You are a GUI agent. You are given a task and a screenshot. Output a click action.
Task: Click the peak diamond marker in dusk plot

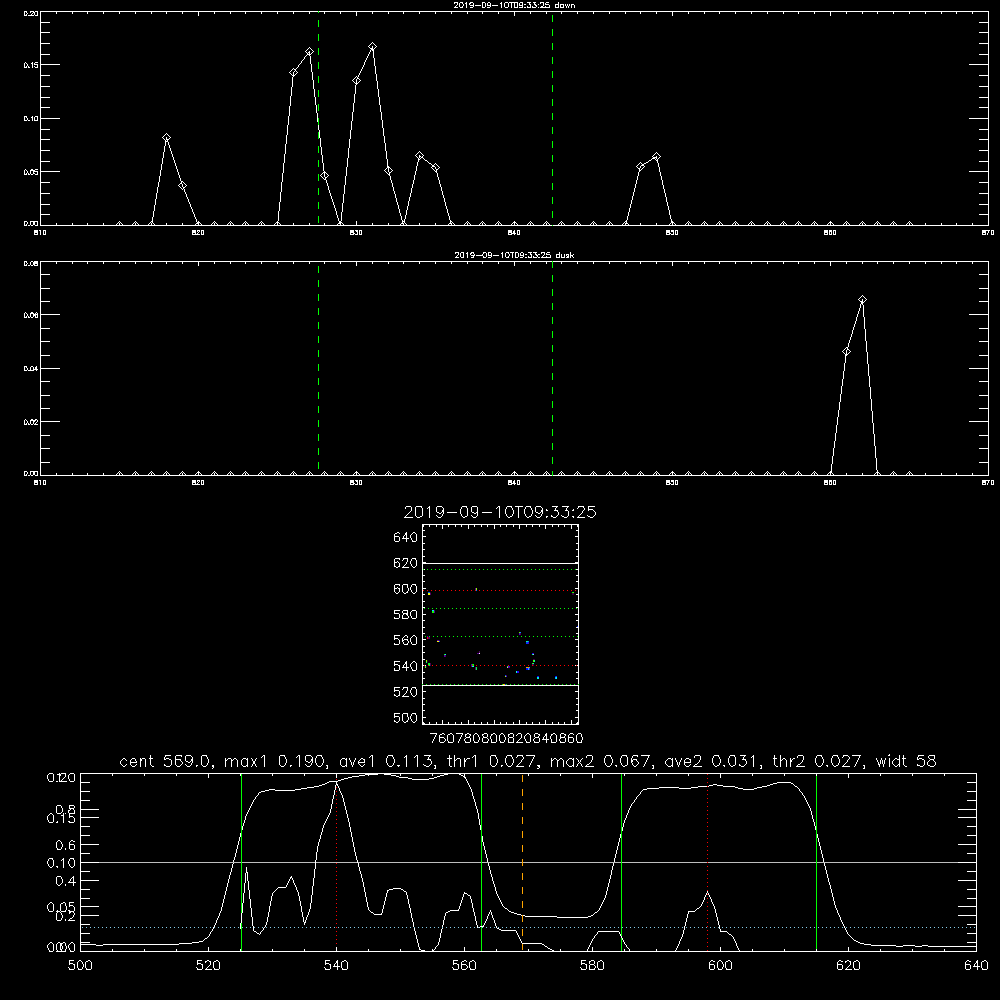[862, 300]
